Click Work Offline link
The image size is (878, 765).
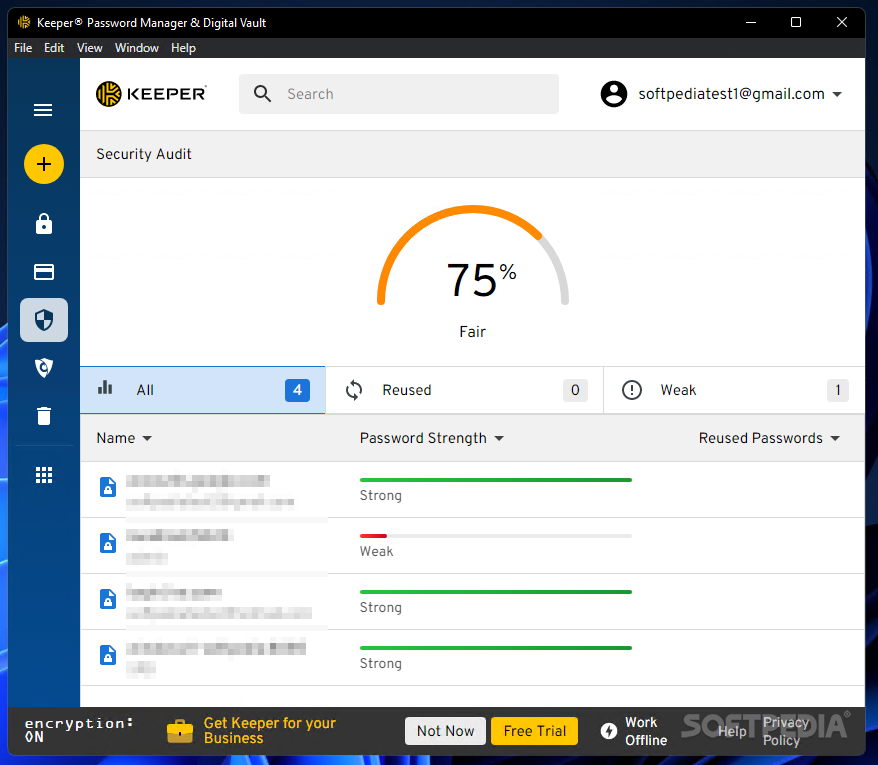(646, 731)
